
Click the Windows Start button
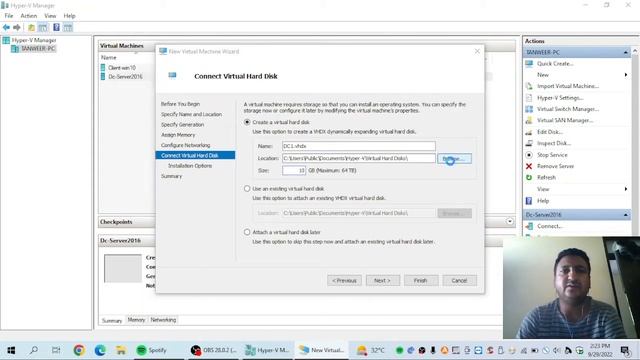pyautogui.click(x=11, y=350)
